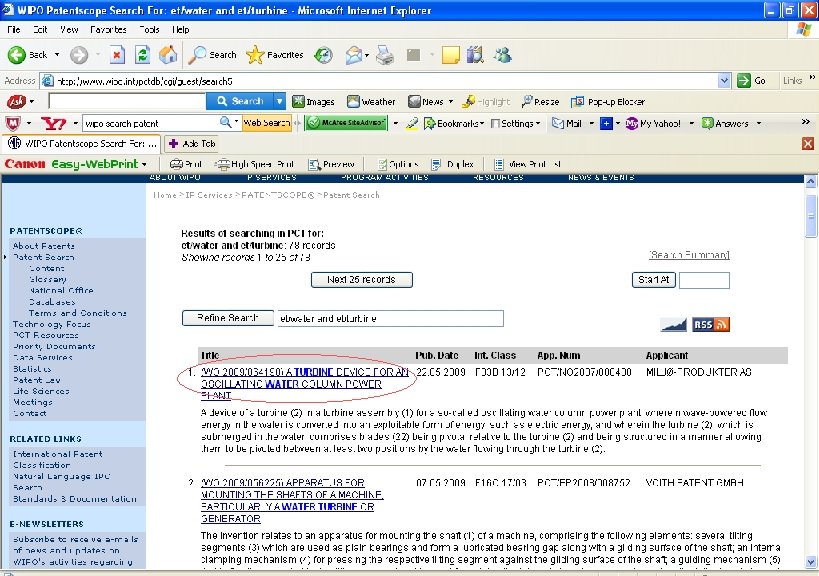Open the Ask Search button dropdown arrow

(280, 101)
